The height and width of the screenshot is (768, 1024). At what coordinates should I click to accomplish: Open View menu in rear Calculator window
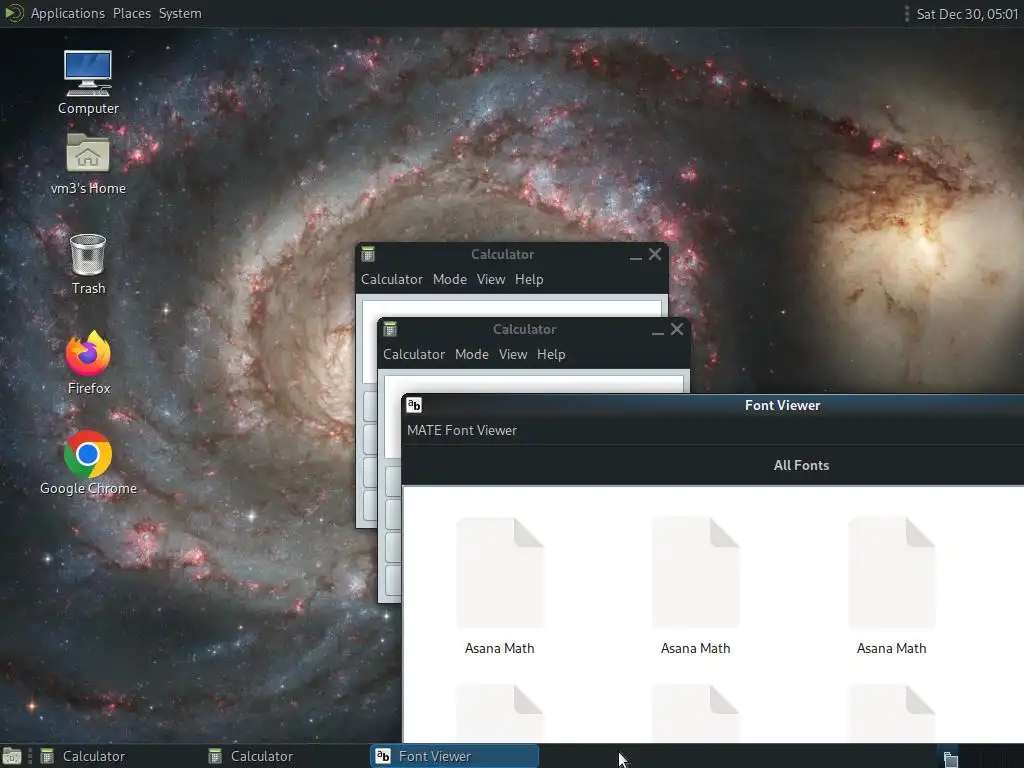[491, 279]
